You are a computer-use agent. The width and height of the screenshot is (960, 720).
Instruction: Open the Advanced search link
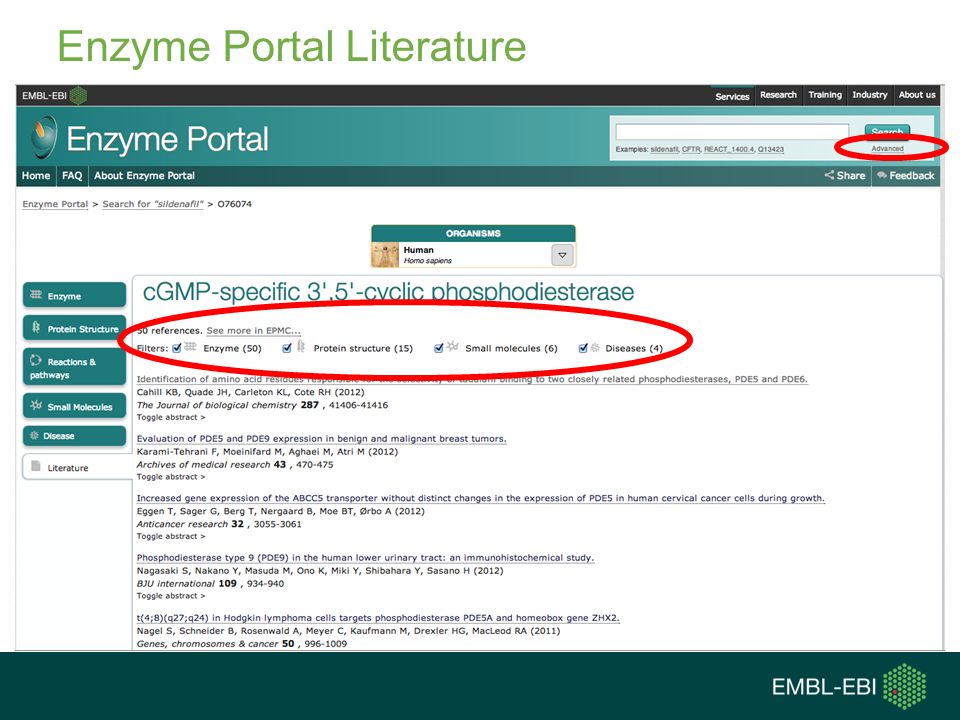(887, 149)
